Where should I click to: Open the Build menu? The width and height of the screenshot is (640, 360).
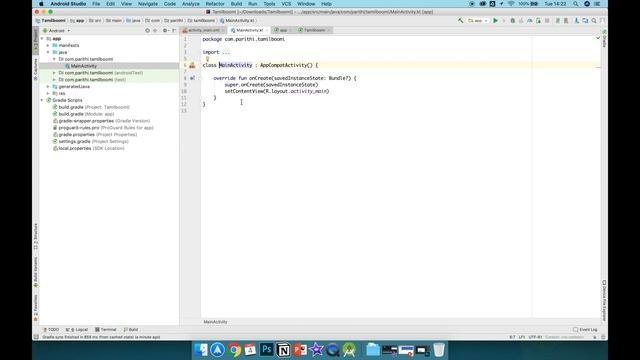click(236, 4)
